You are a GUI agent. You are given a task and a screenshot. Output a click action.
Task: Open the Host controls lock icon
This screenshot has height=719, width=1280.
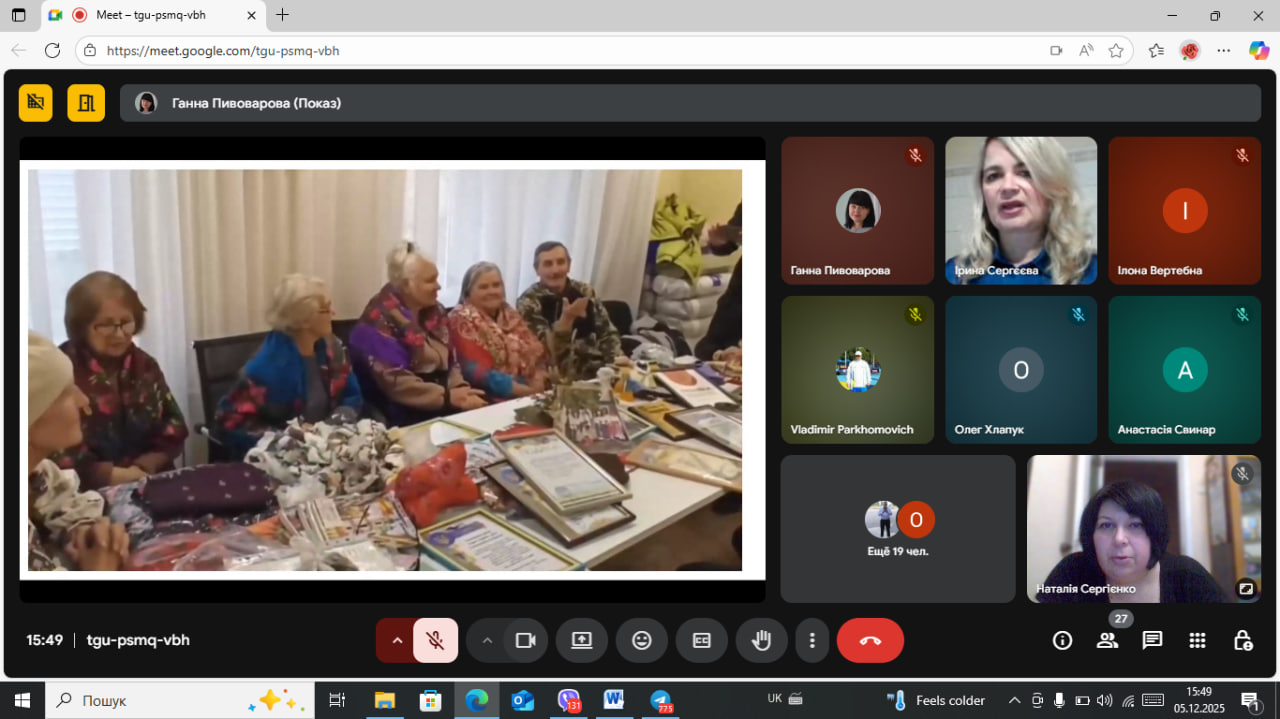click(x=1242, y=641)
